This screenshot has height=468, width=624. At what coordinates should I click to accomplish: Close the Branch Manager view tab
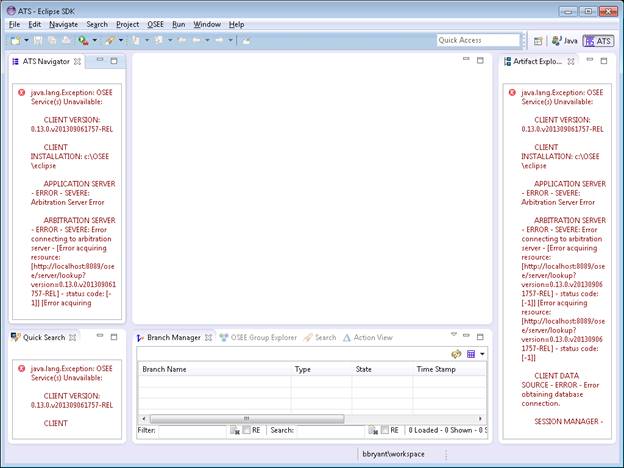208,338
